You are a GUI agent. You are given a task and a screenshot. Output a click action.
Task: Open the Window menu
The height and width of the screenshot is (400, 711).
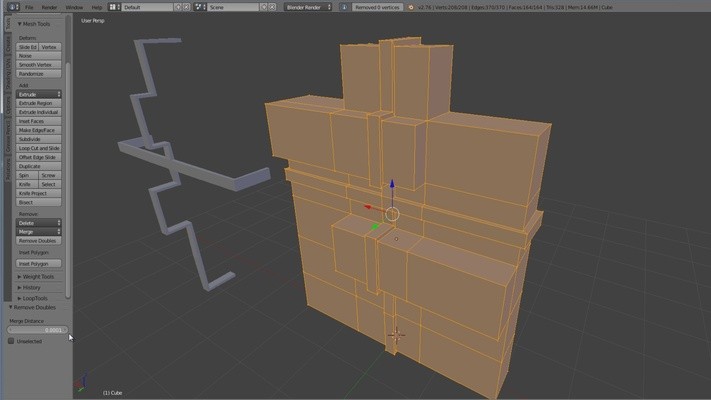(74, 7)
